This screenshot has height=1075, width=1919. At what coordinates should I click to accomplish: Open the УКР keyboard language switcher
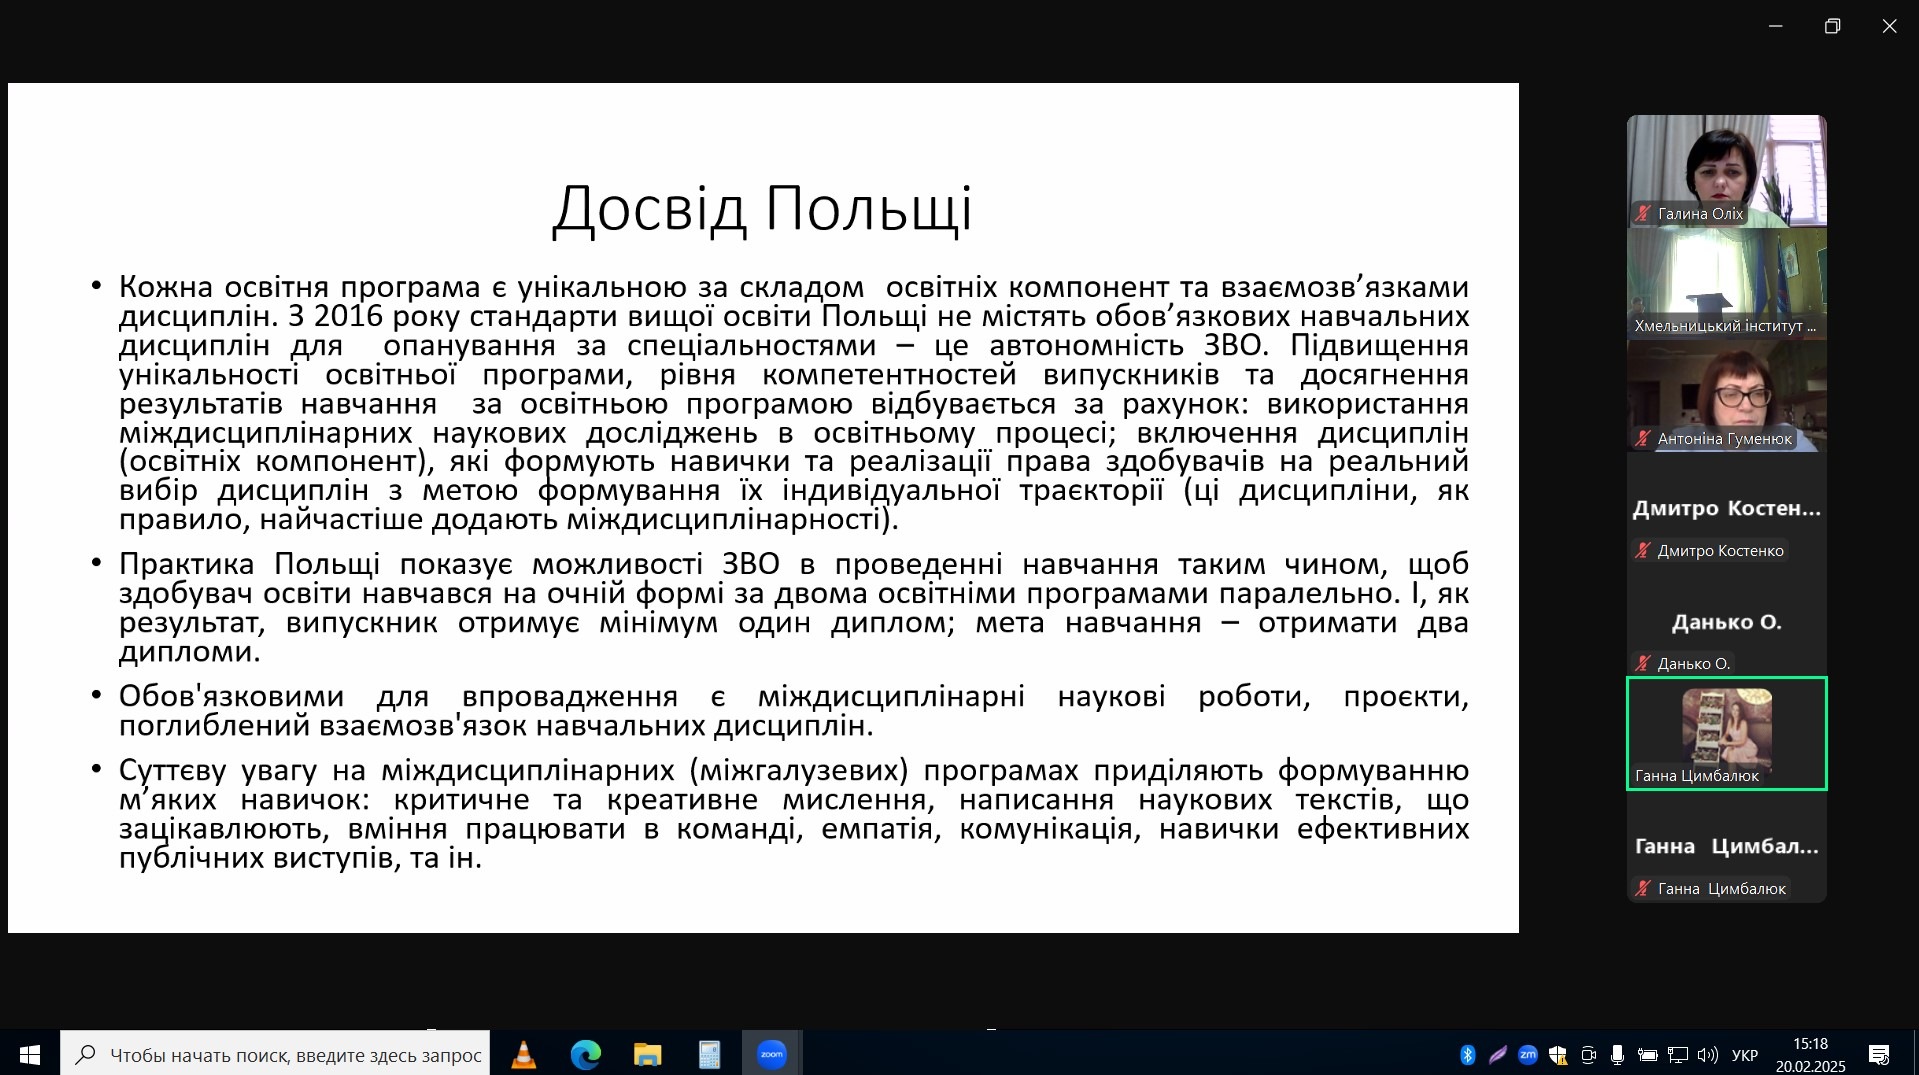point(1745,1054)
